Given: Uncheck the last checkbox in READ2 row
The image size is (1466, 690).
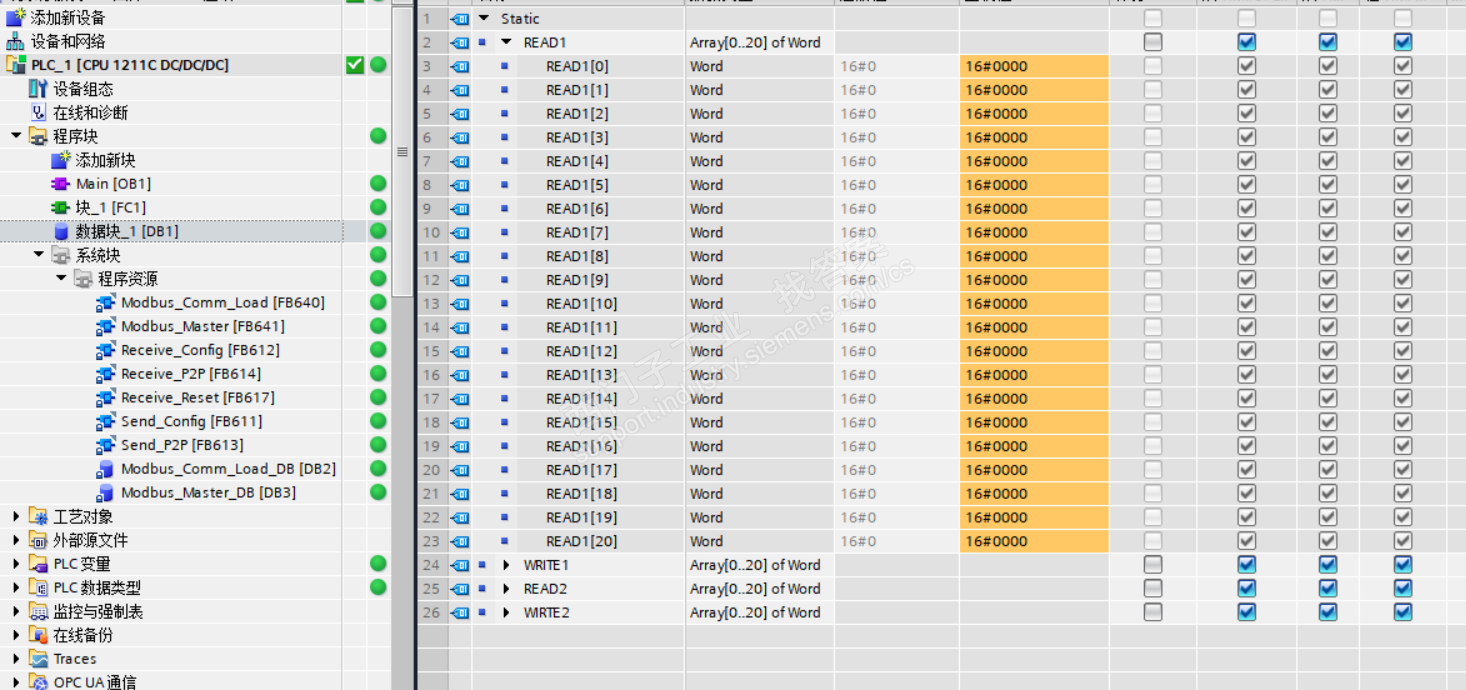Looking at the screenshot, I should coord(1403,589).
